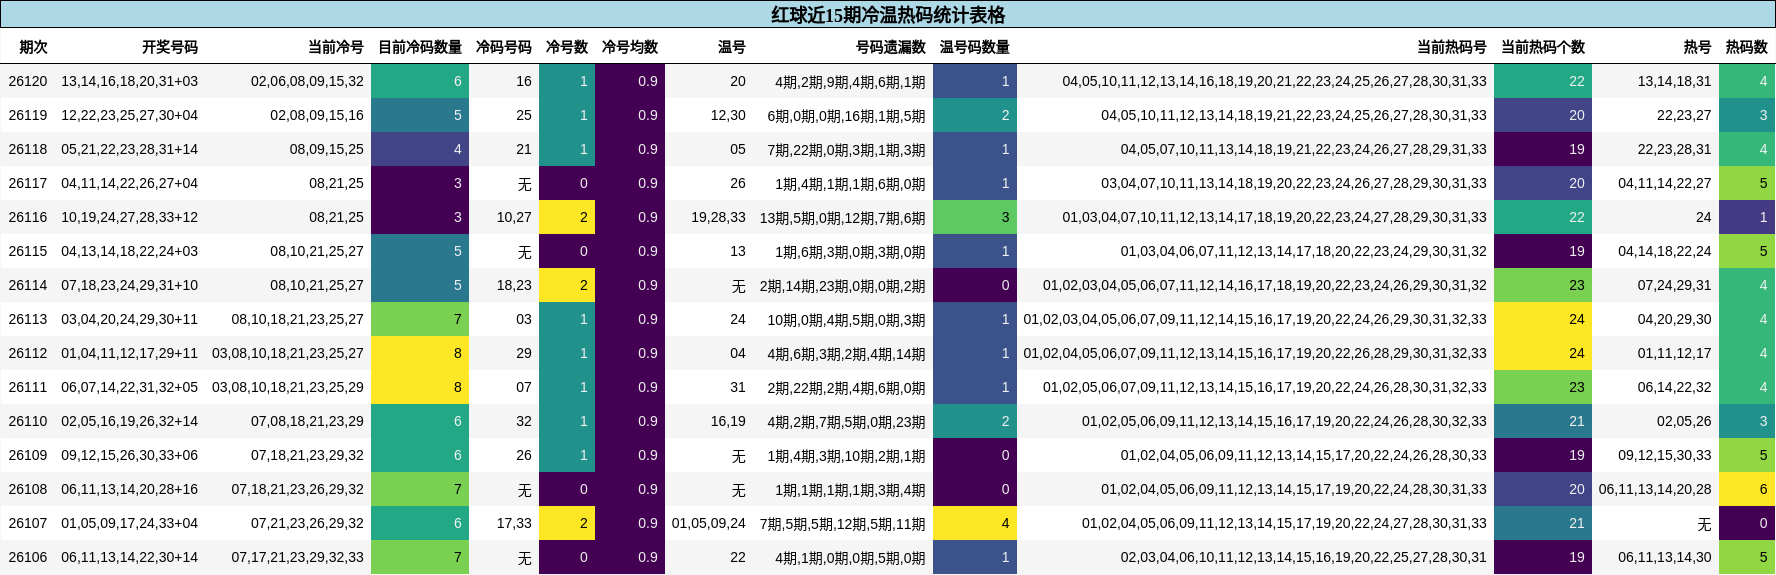Click draw numbers 07,18,23,24,29,31+10
1776x575 pixels.
130,285
